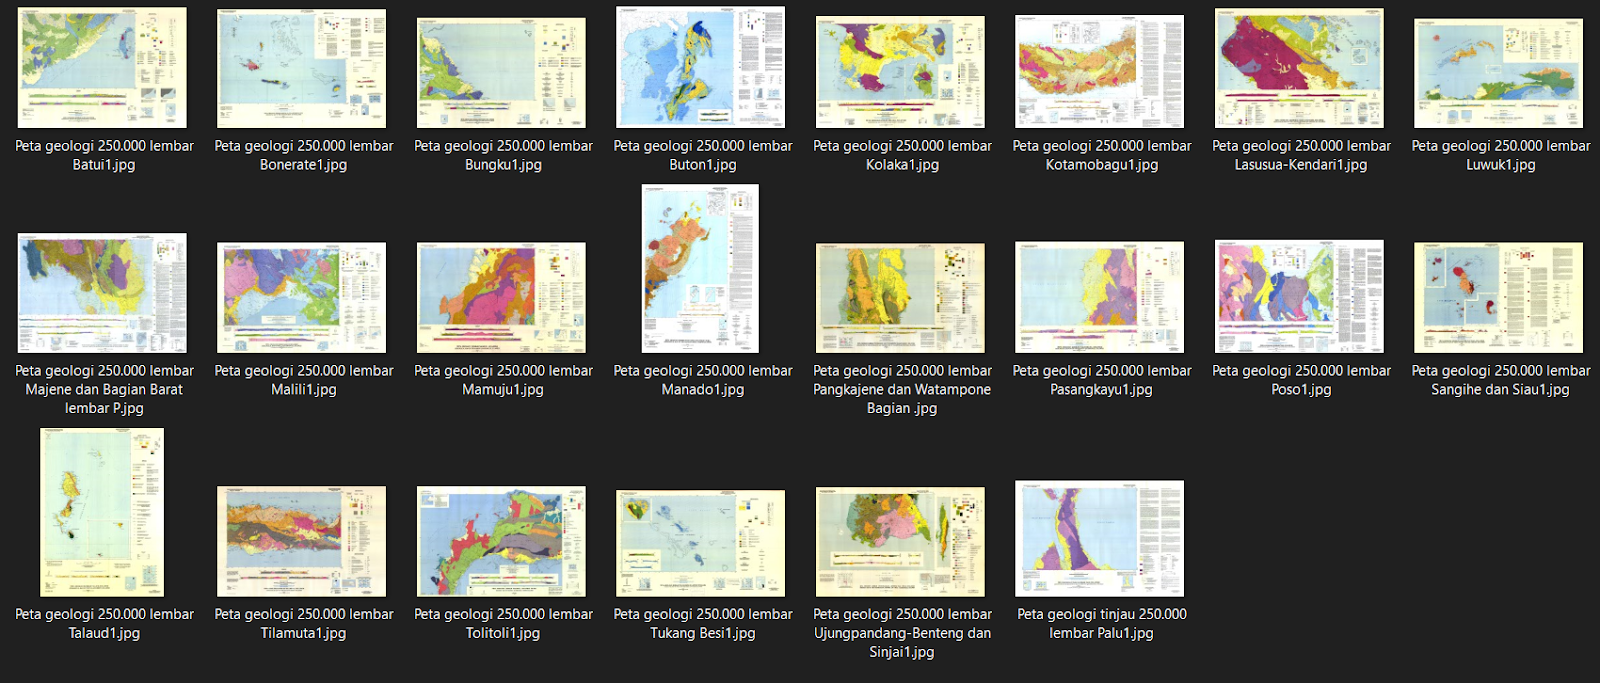The image size is (1600, 683).
Task: Click the file name ending in Talaud1.jpg
Action: click(x=104, y=624)
